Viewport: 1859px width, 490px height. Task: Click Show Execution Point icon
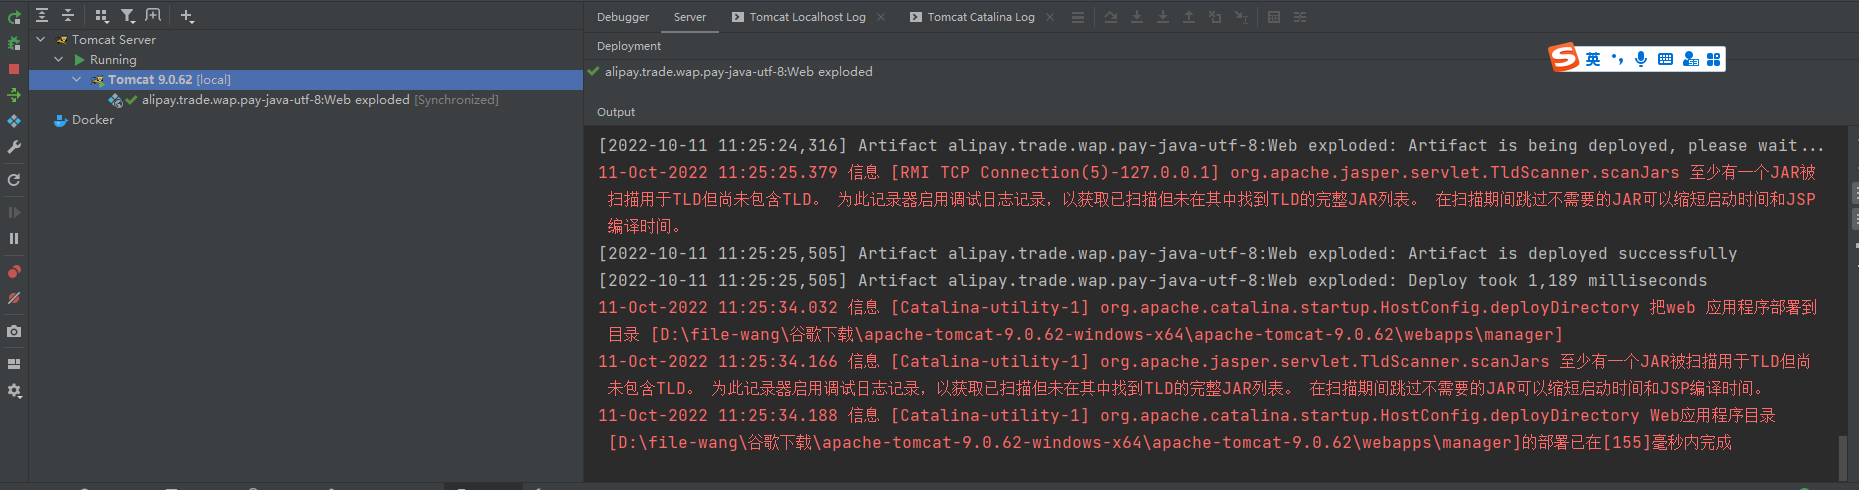[1111, 17]
